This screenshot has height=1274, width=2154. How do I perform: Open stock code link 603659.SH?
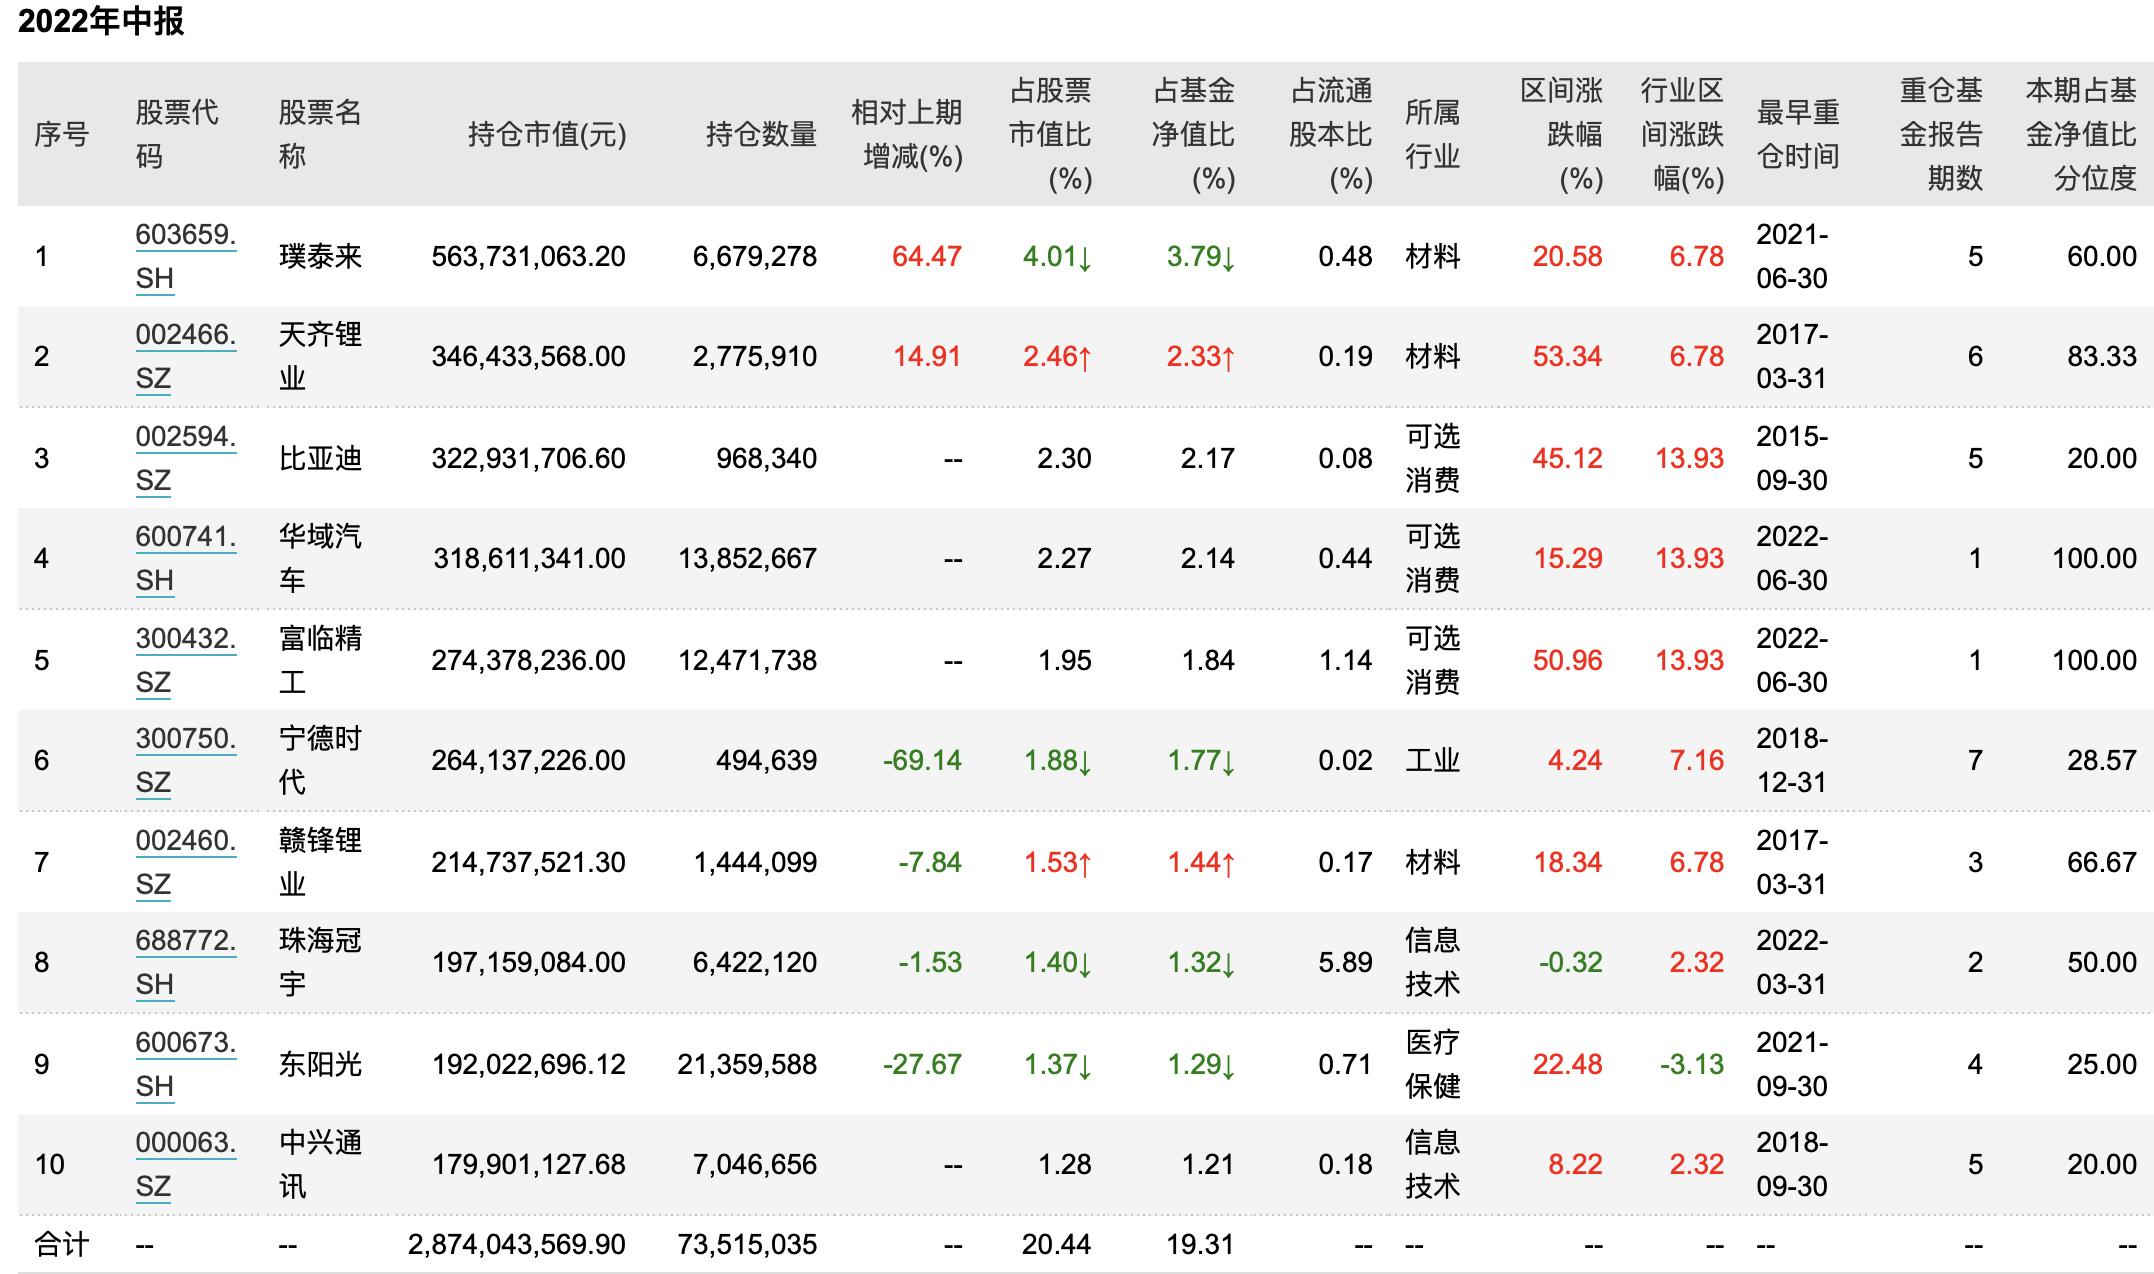(186, 256)
